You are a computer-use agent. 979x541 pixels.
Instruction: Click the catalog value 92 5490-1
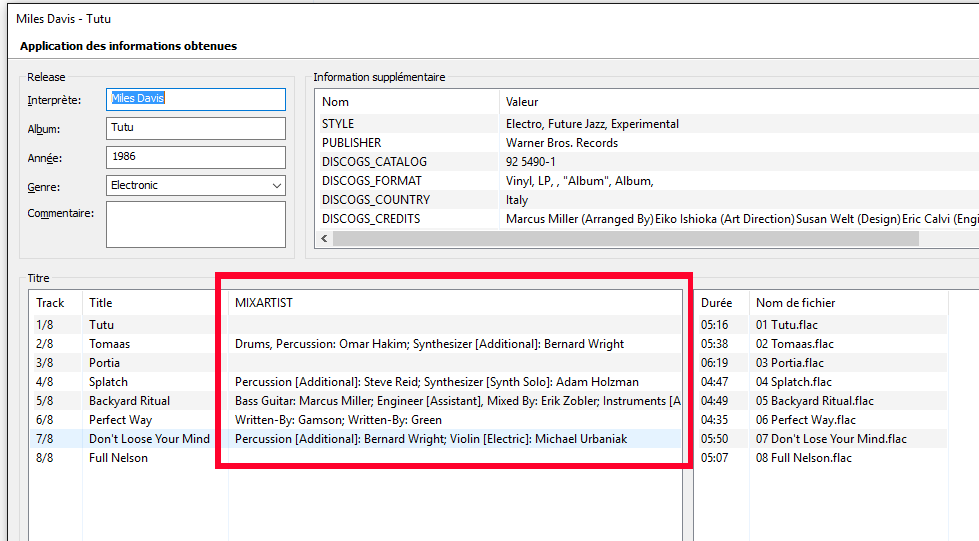(x=531, y=162)
